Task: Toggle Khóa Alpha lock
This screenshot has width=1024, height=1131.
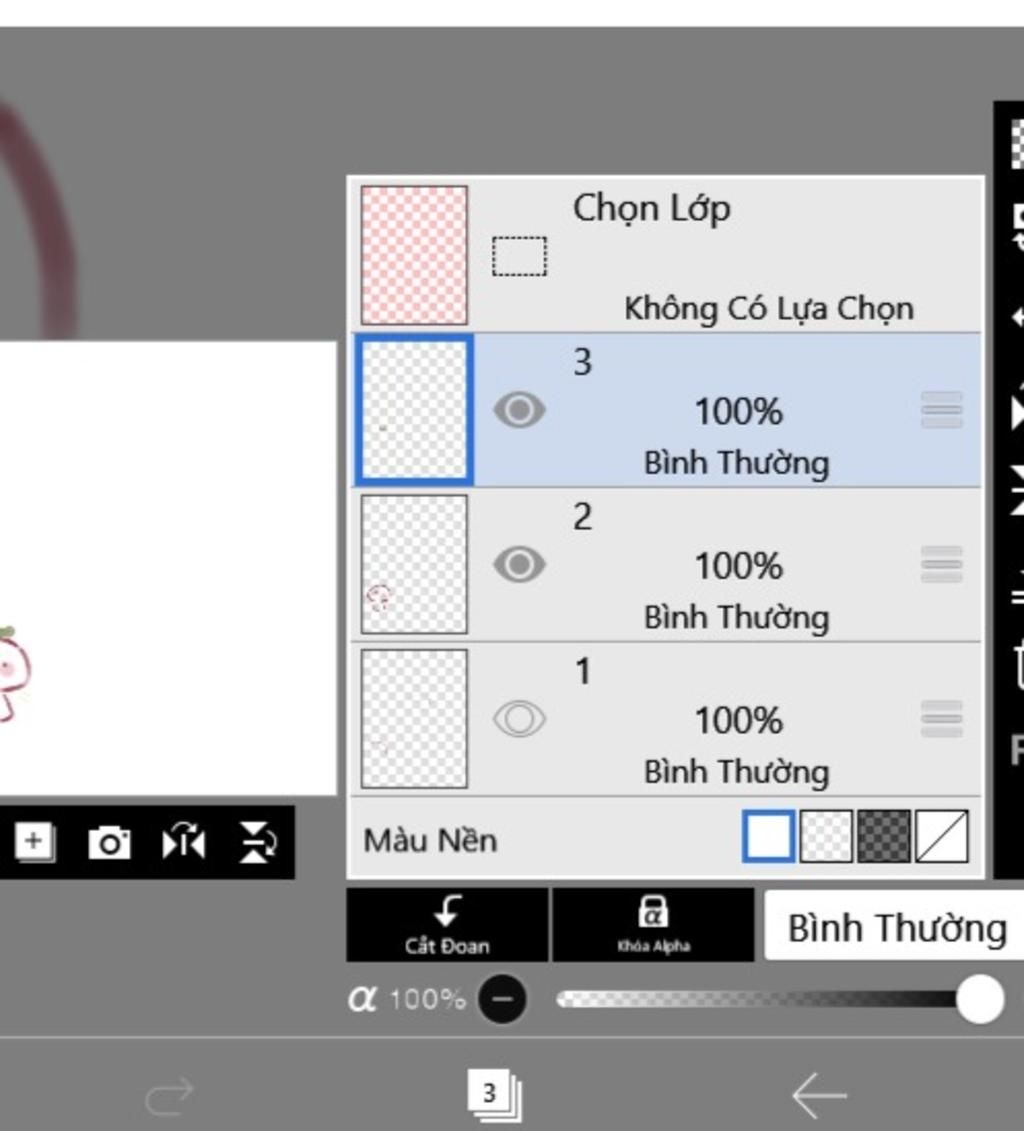Action: click(653, 925)
